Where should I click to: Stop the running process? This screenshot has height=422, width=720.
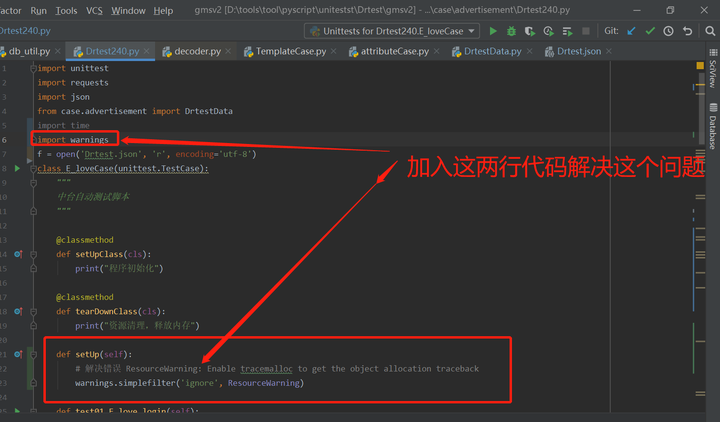pos(585,31)
